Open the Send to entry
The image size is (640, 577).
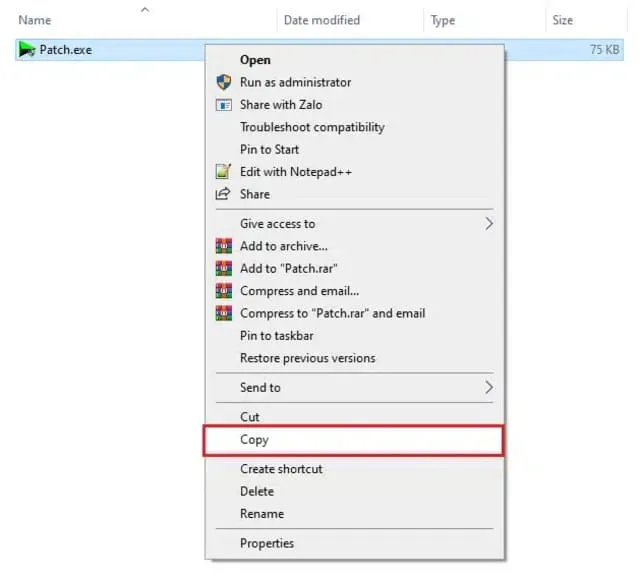(354, 387)
